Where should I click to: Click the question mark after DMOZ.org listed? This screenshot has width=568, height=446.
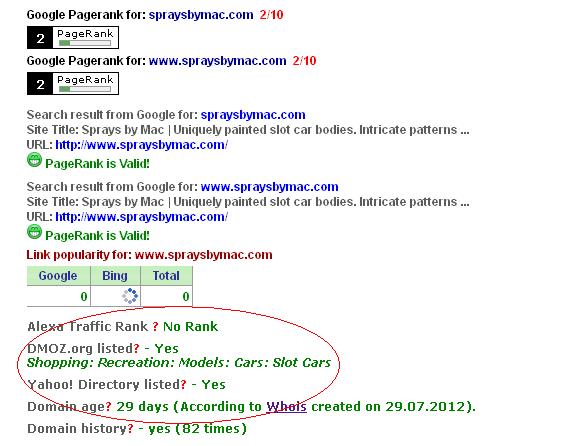(137, 349)
